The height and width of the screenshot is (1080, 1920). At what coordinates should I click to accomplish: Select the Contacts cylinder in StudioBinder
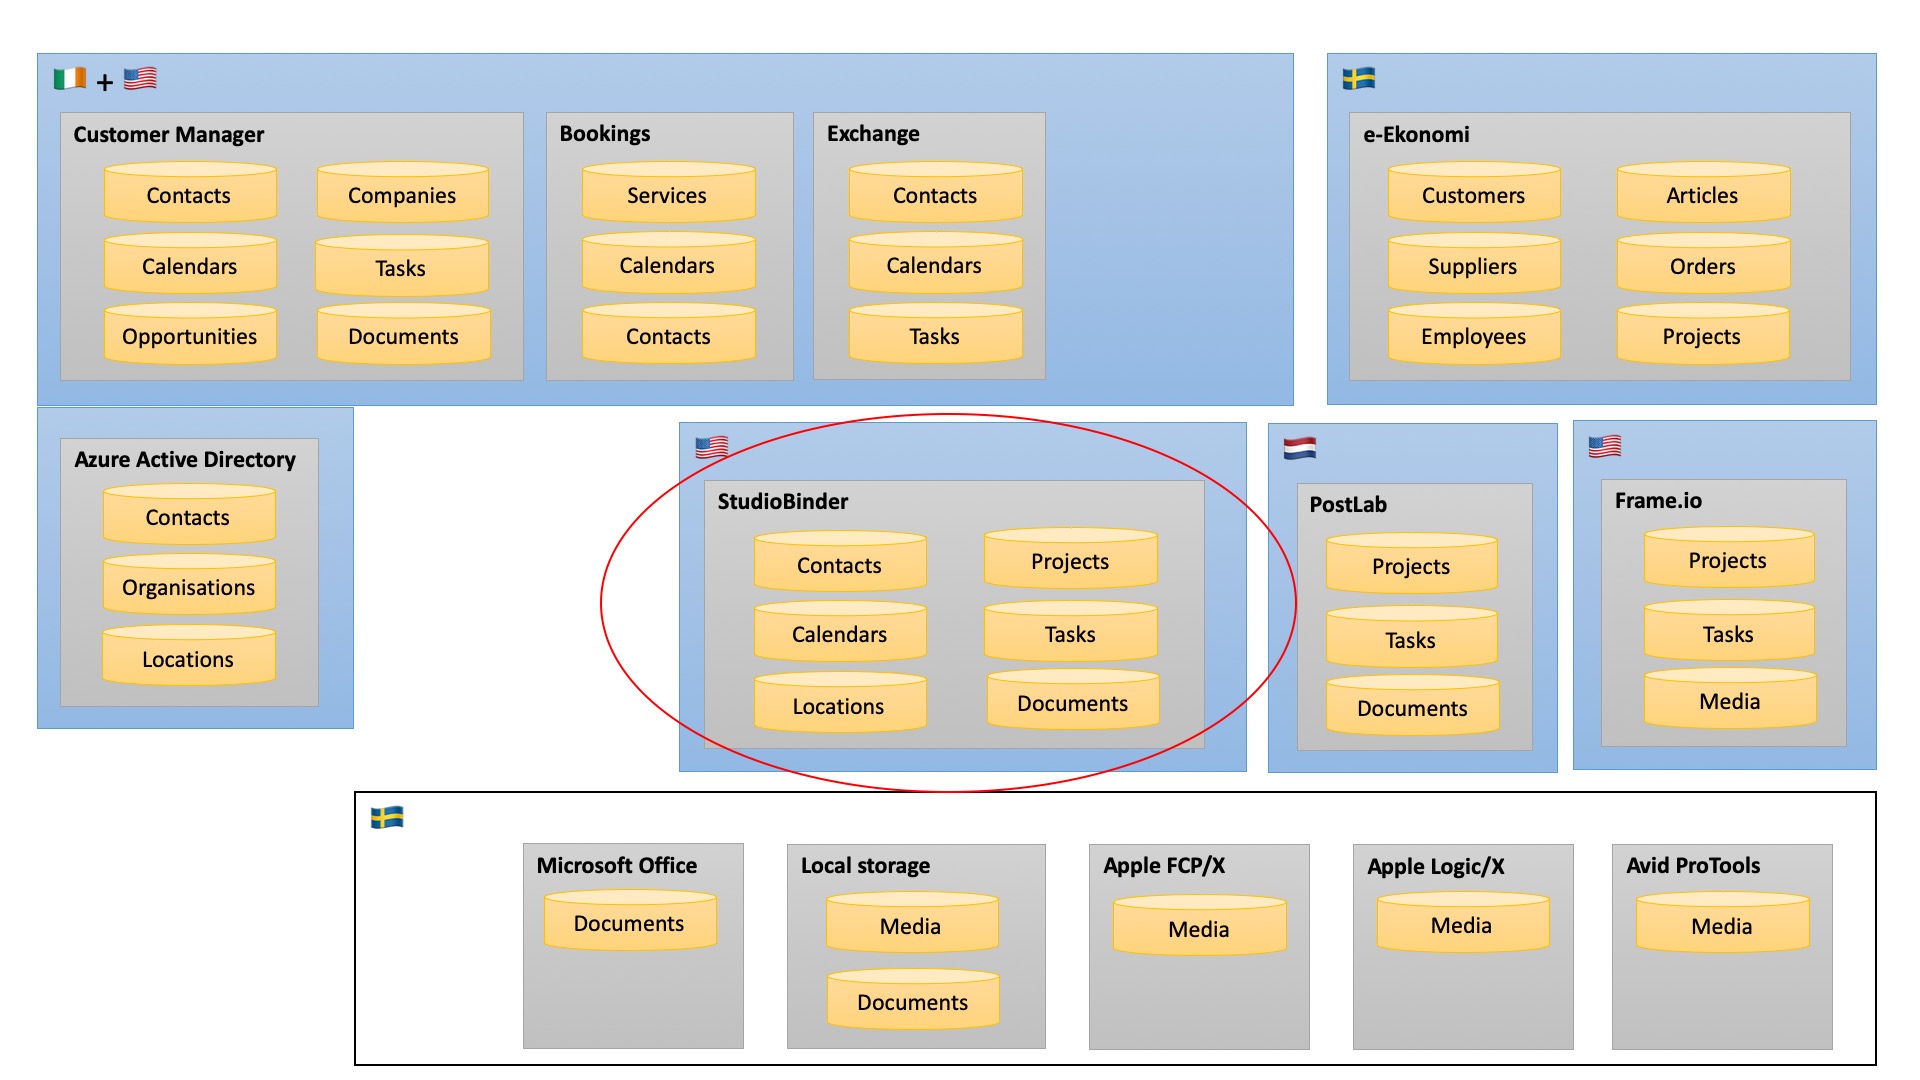tap(840, 561)
